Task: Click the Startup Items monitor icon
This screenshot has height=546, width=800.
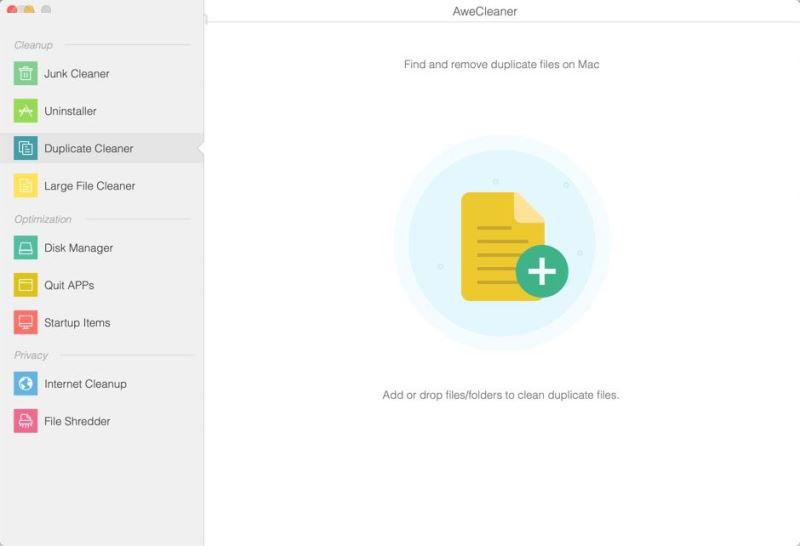Action: (x=26, y=322)
